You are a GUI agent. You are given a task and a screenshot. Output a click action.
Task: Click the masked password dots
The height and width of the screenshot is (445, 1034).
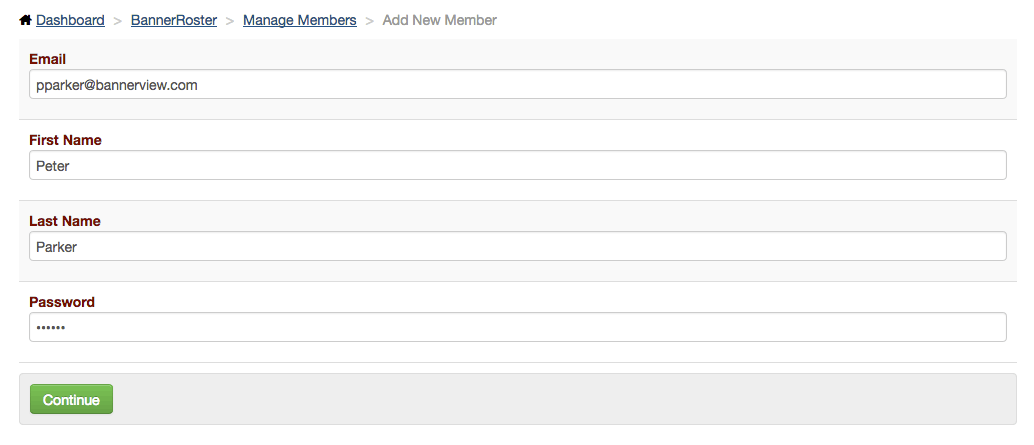pyautogui.click(x=51, y=328)
